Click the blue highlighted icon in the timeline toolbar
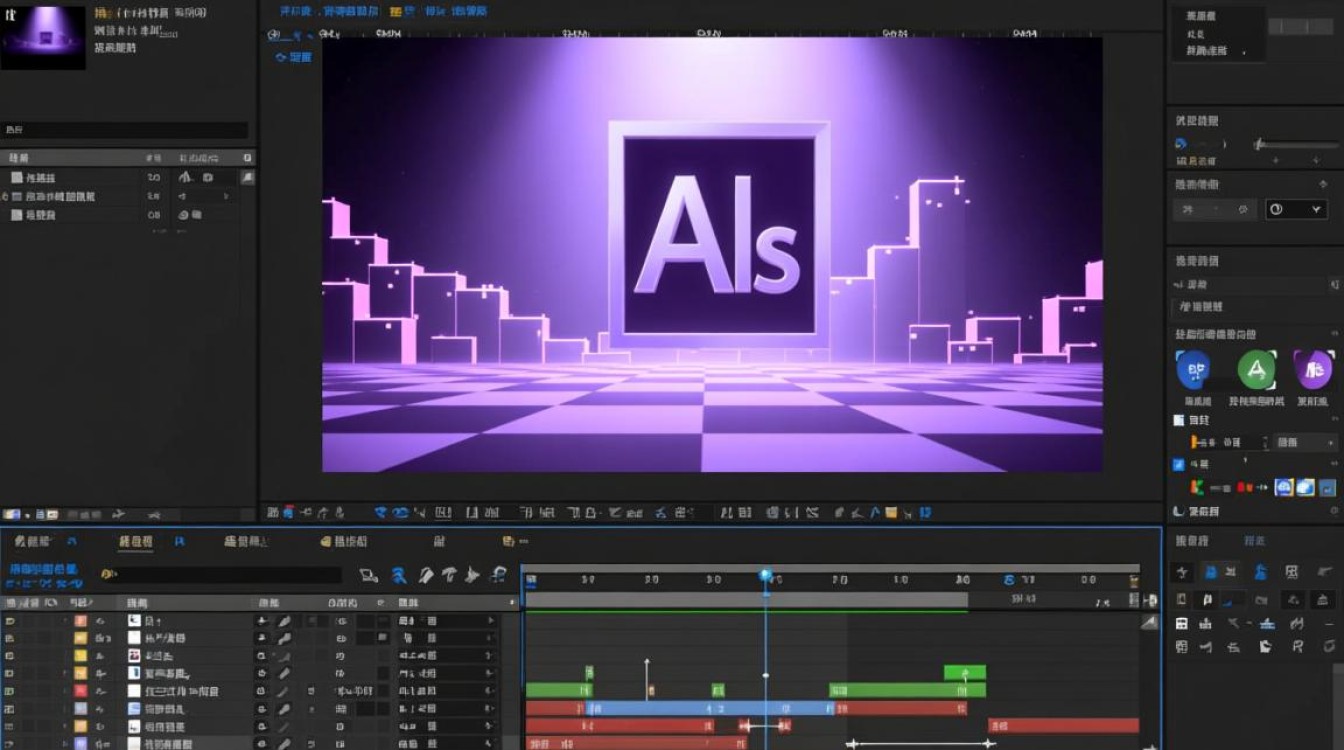Image resolution: width=1344 pixels, height=750 pixels. 398,575
